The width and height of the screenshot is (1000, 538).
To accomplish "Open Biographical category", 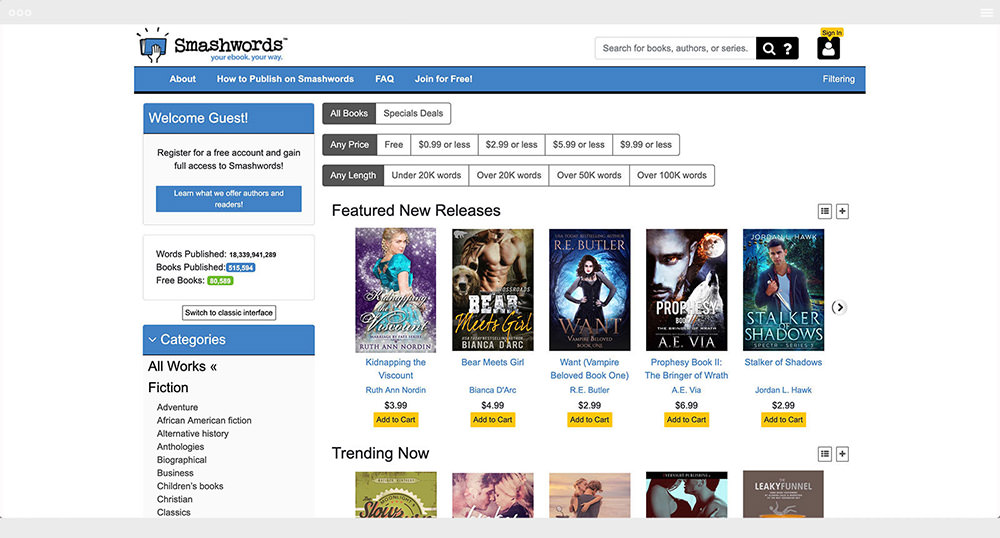I will click(x=182, y=460).
